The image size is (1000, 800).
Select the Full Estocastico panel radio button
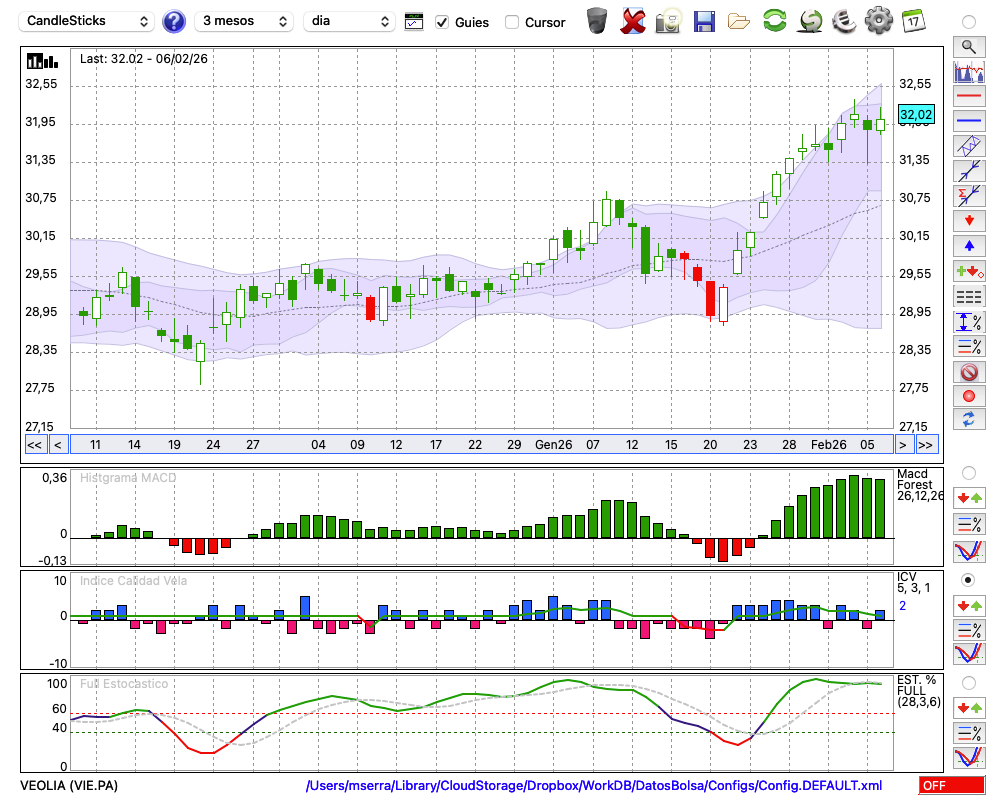[969, 683]
